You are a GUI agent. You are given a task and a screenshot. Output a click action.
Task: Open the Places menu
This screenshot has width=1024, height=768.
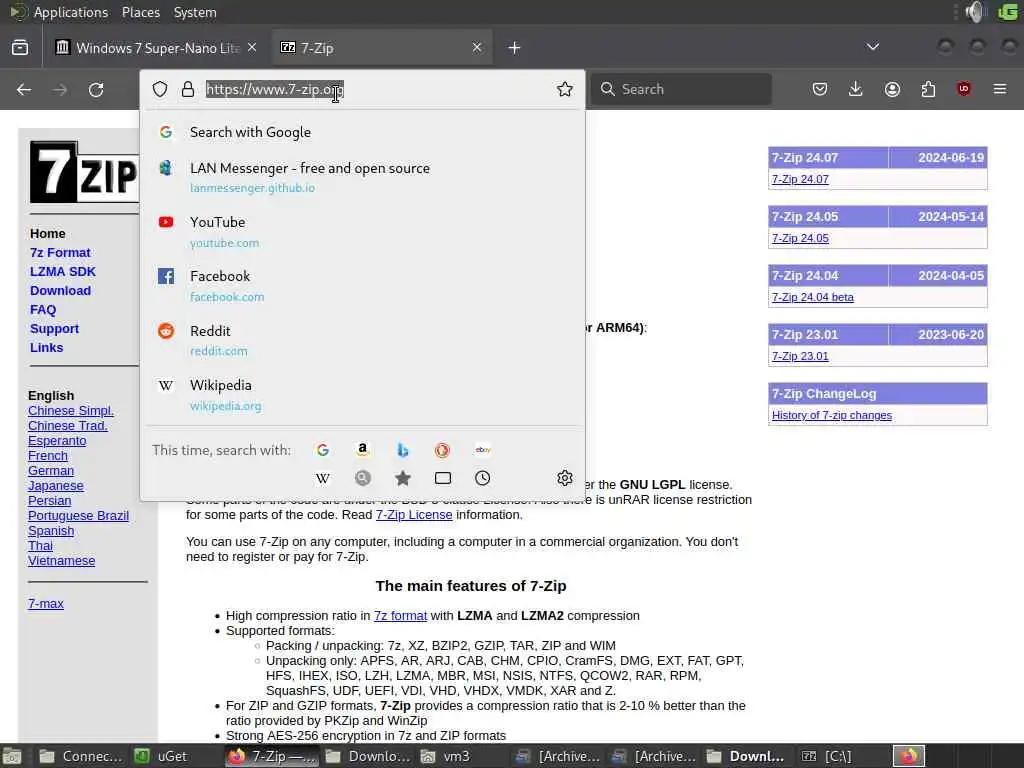pos(140,12)
